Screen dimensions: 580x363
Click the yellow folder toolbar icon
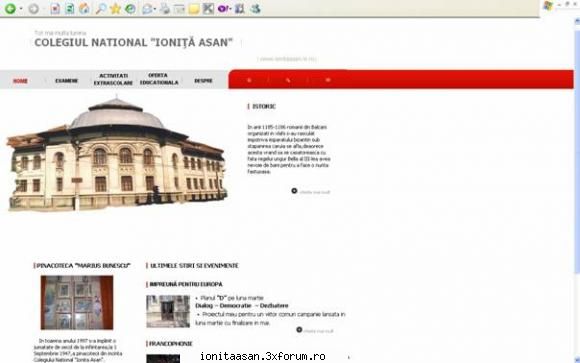(x=194, y=9)
